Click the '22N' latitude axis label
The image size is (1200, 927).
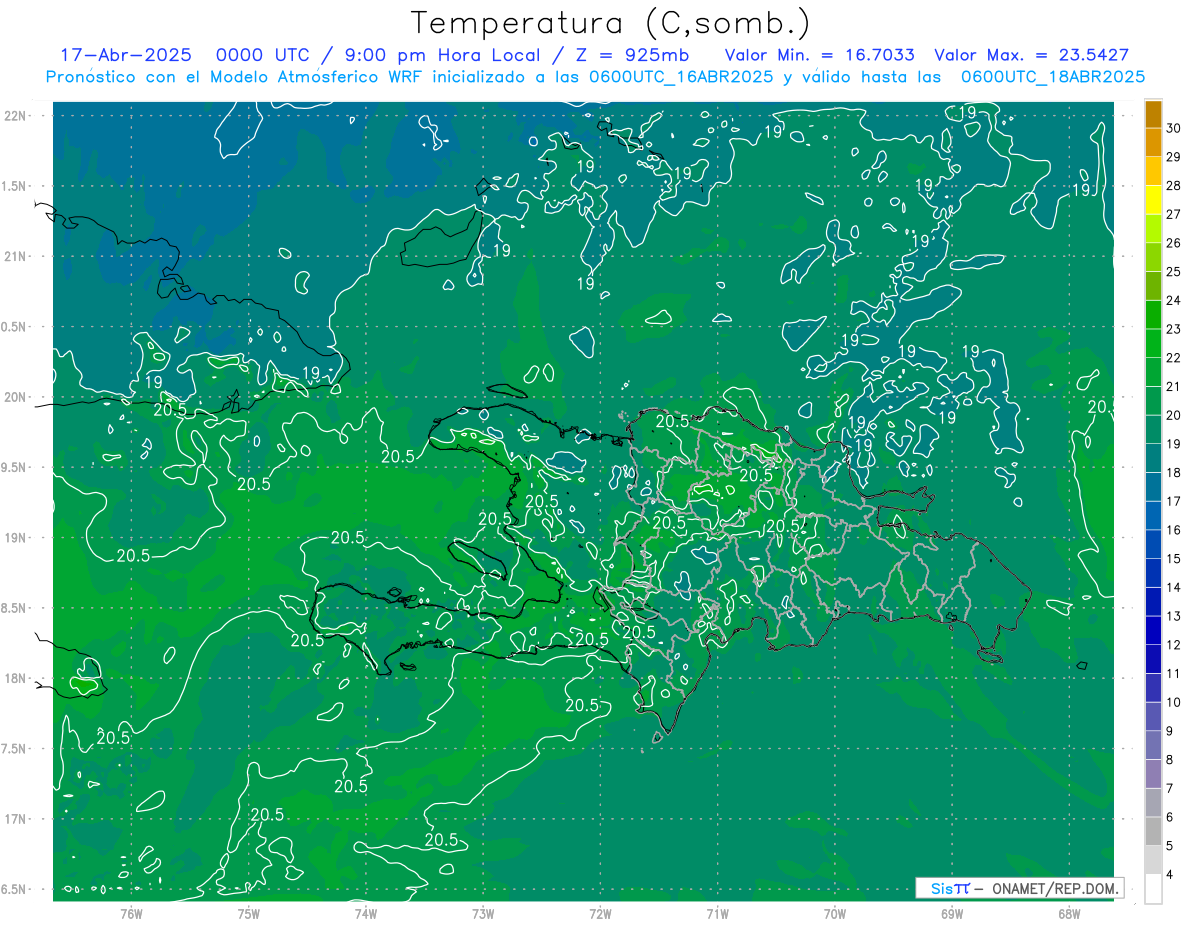click(x=15, y=116)
